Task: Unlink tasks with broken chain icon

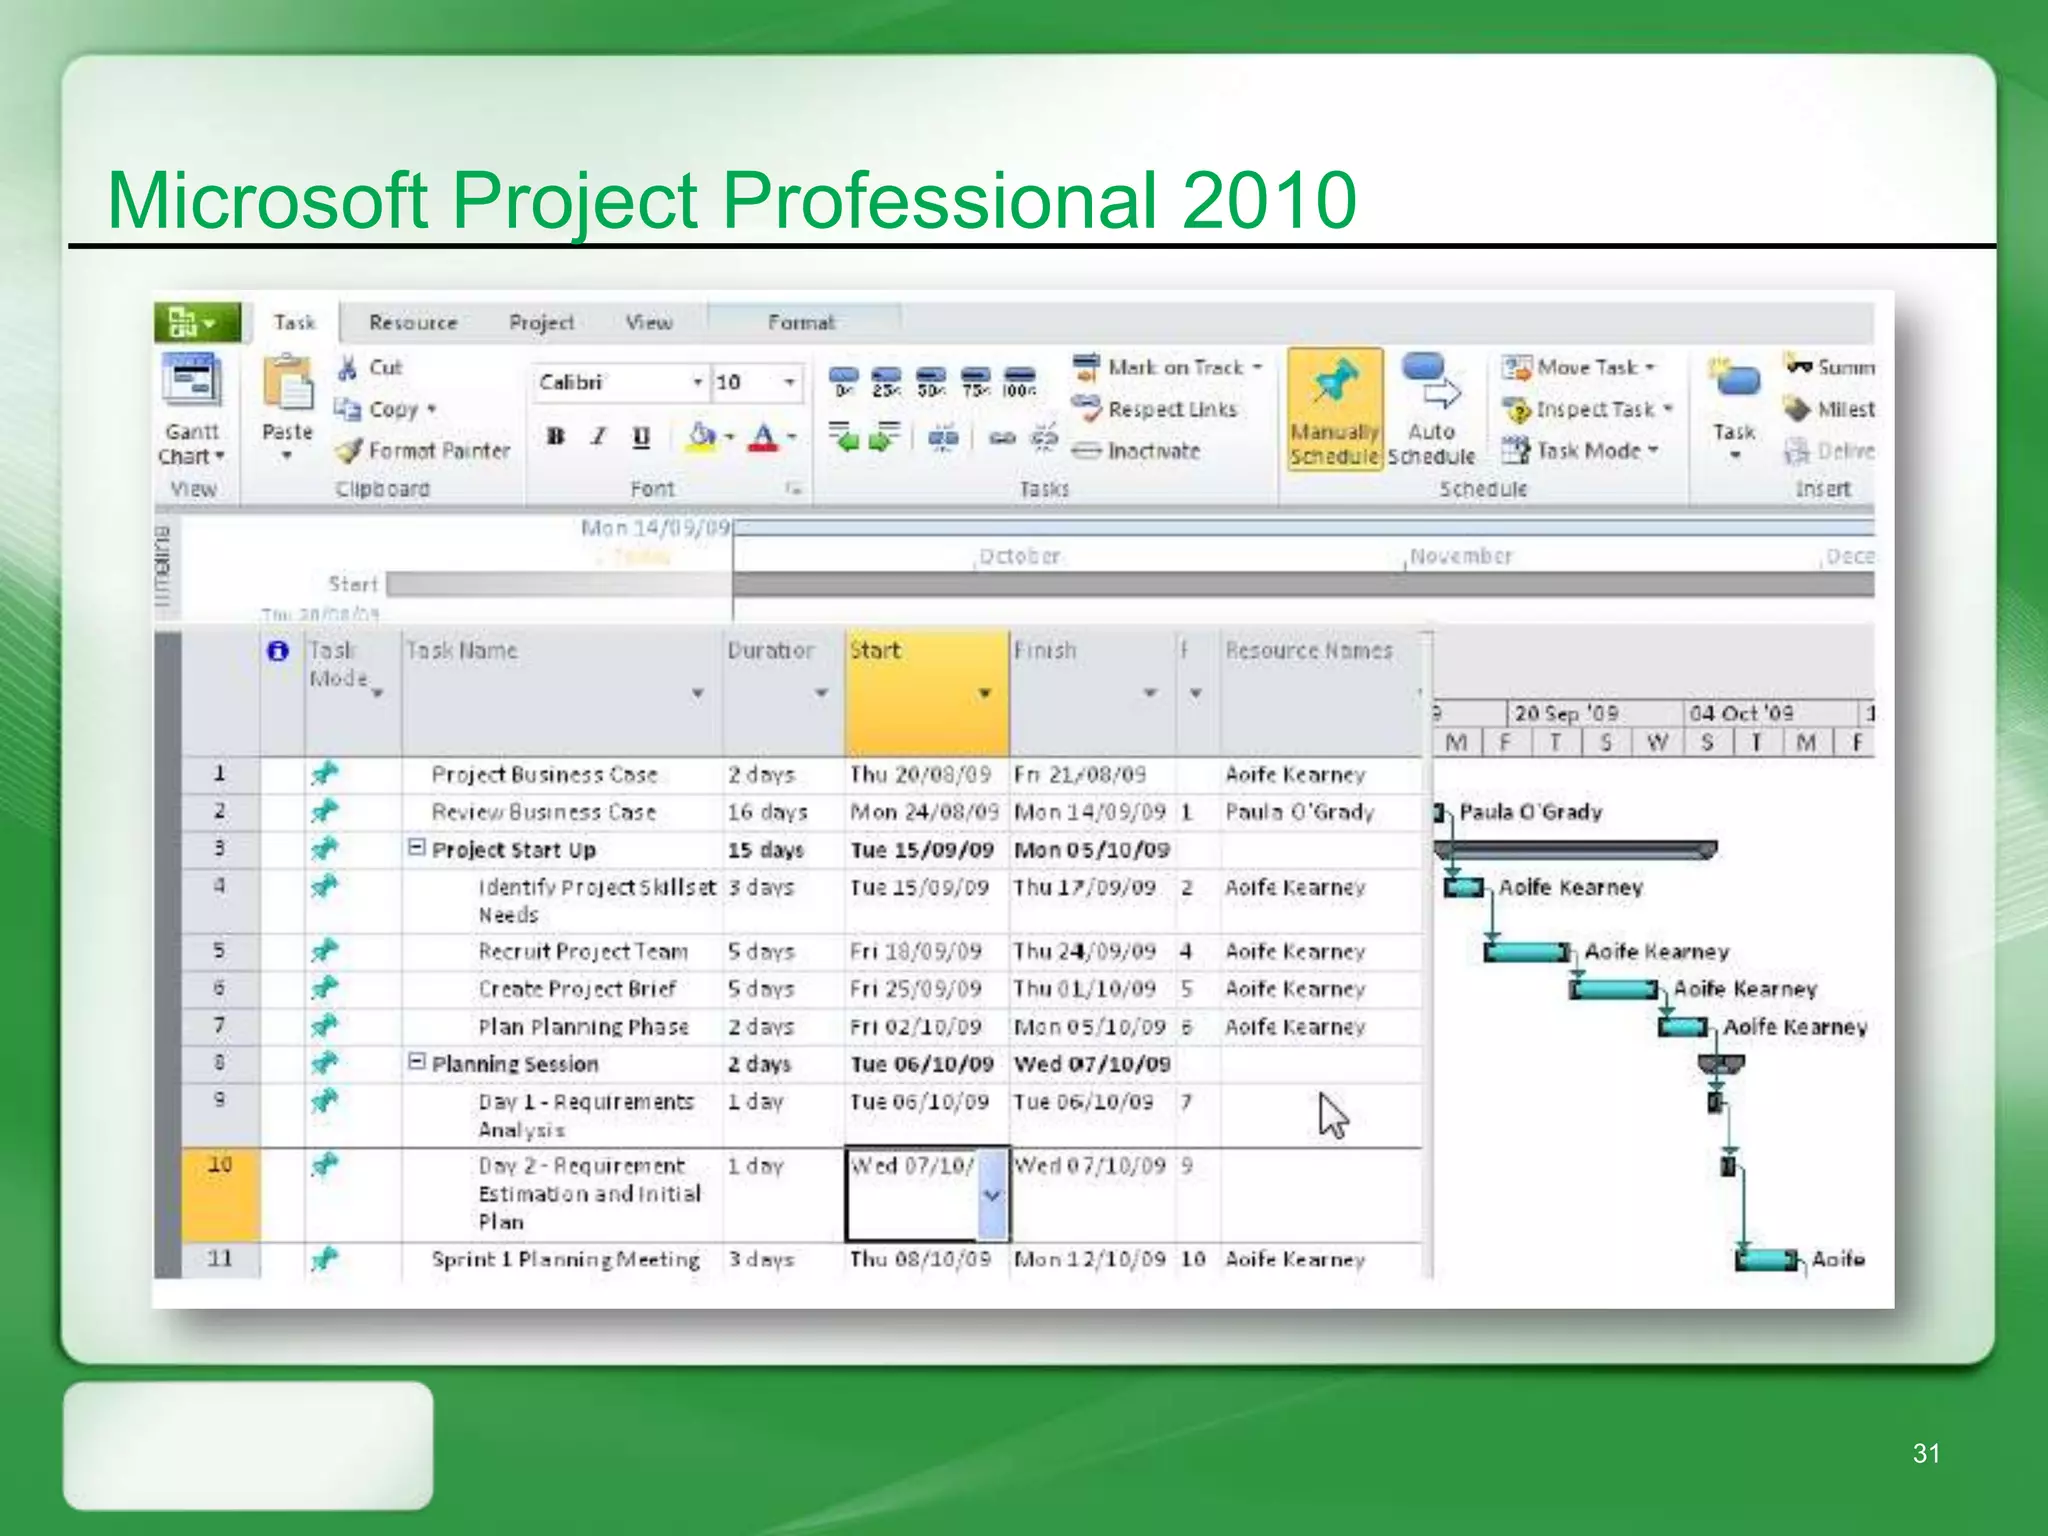Action: (x=1043, y=437)
